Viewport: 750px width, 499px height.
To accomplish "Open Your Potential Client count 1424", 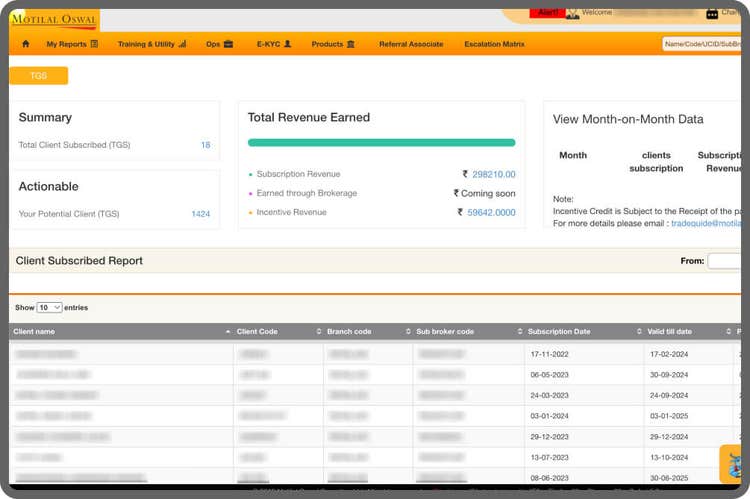I will click(x=200, y=214).
